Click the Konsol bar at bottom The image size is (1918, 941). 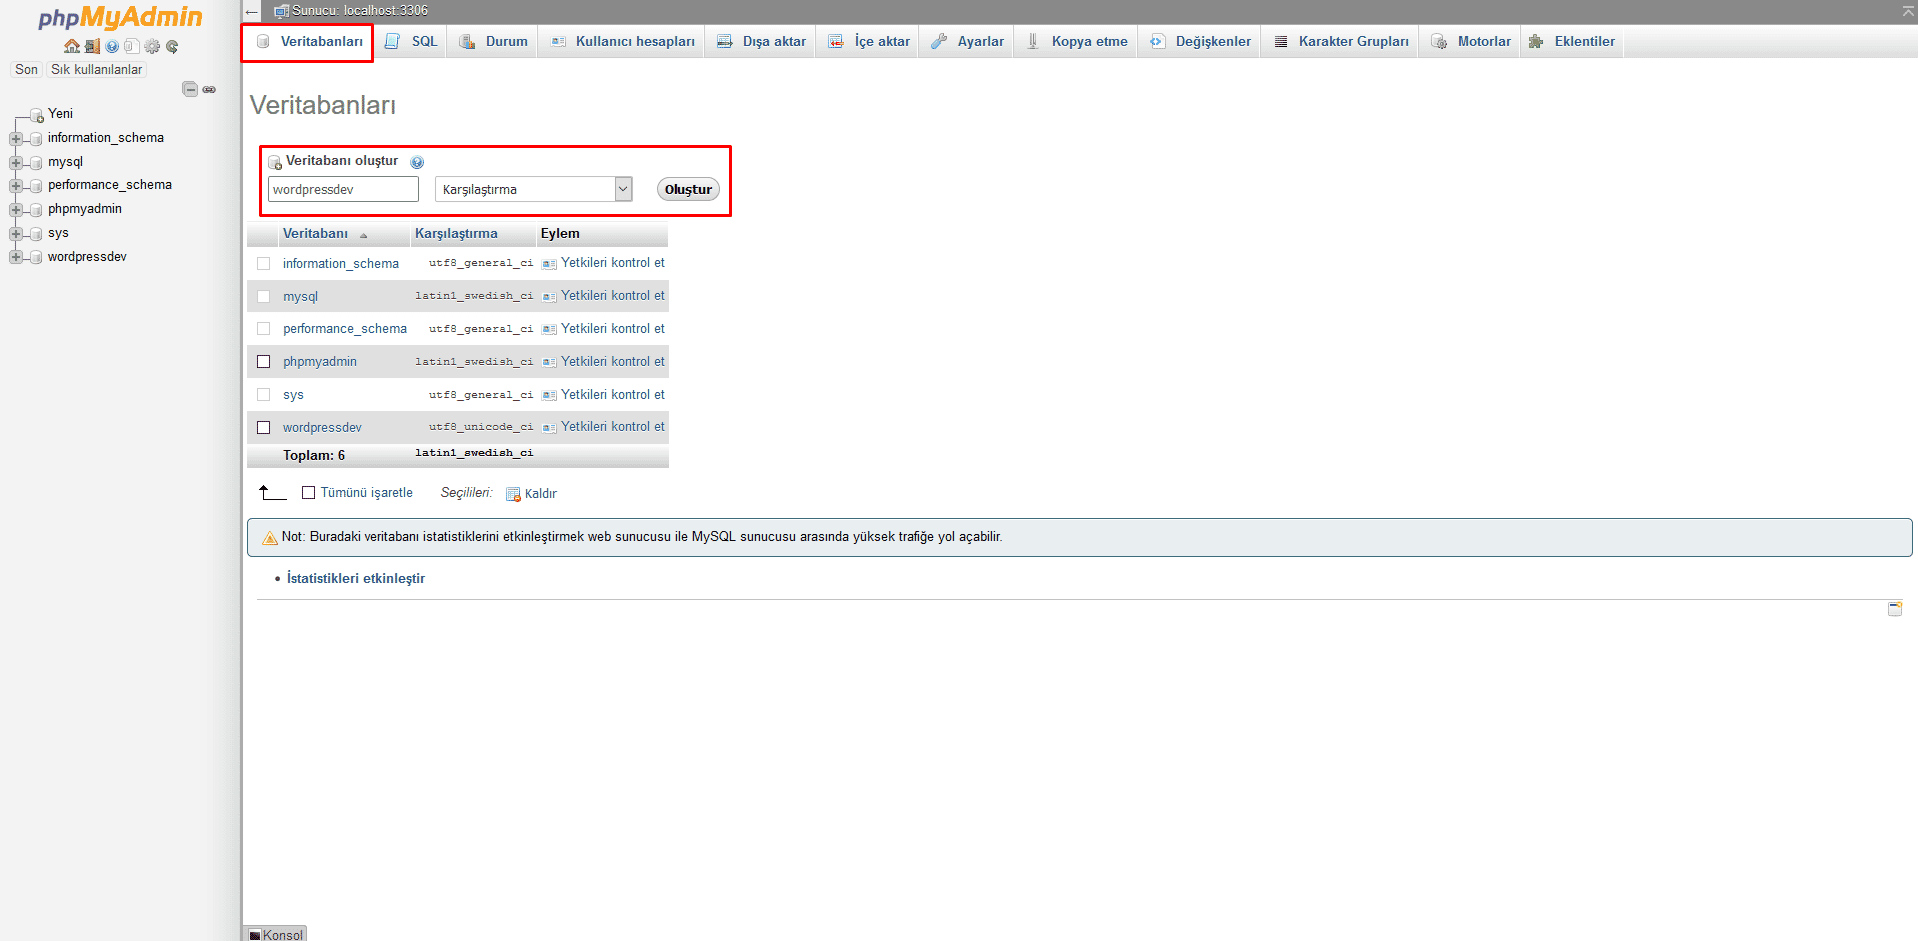[276, 934]
